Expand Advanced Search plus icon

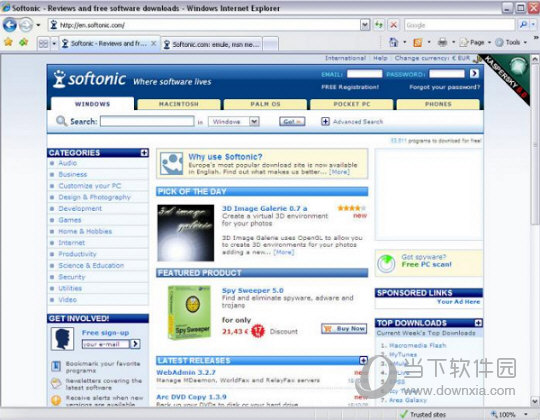(325, 122)
